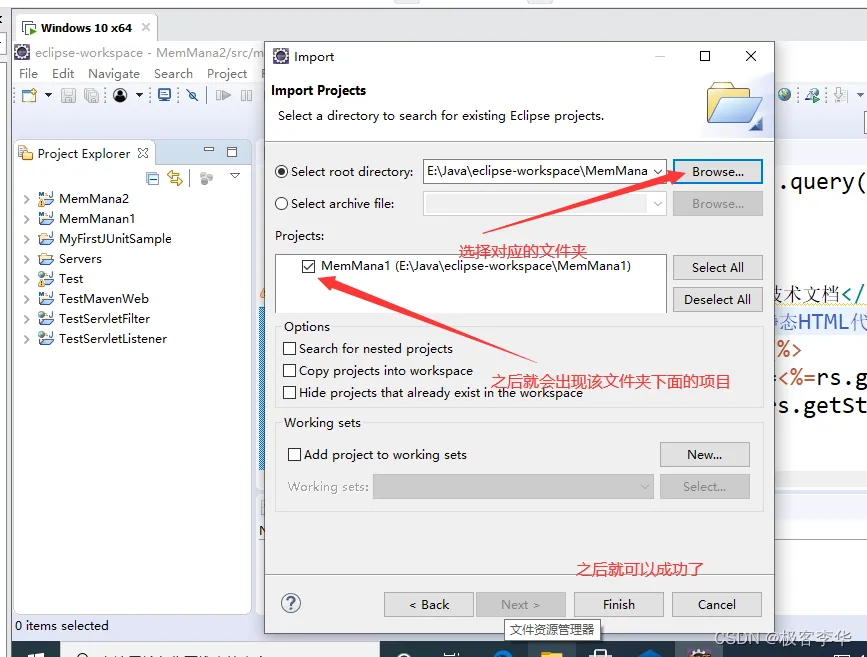
Task: Expand the TestServletListener project
Action: (26, 339)
